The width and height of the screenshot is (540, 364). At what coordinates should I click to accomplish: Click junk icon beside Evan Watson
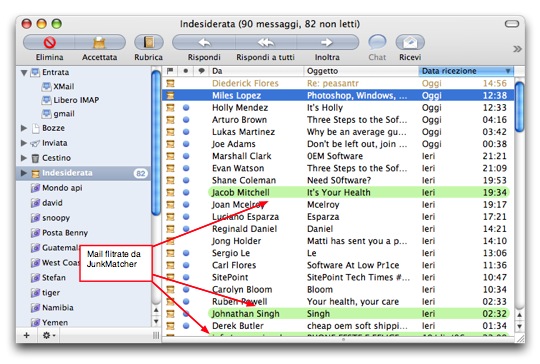click(x=170, y=168)
